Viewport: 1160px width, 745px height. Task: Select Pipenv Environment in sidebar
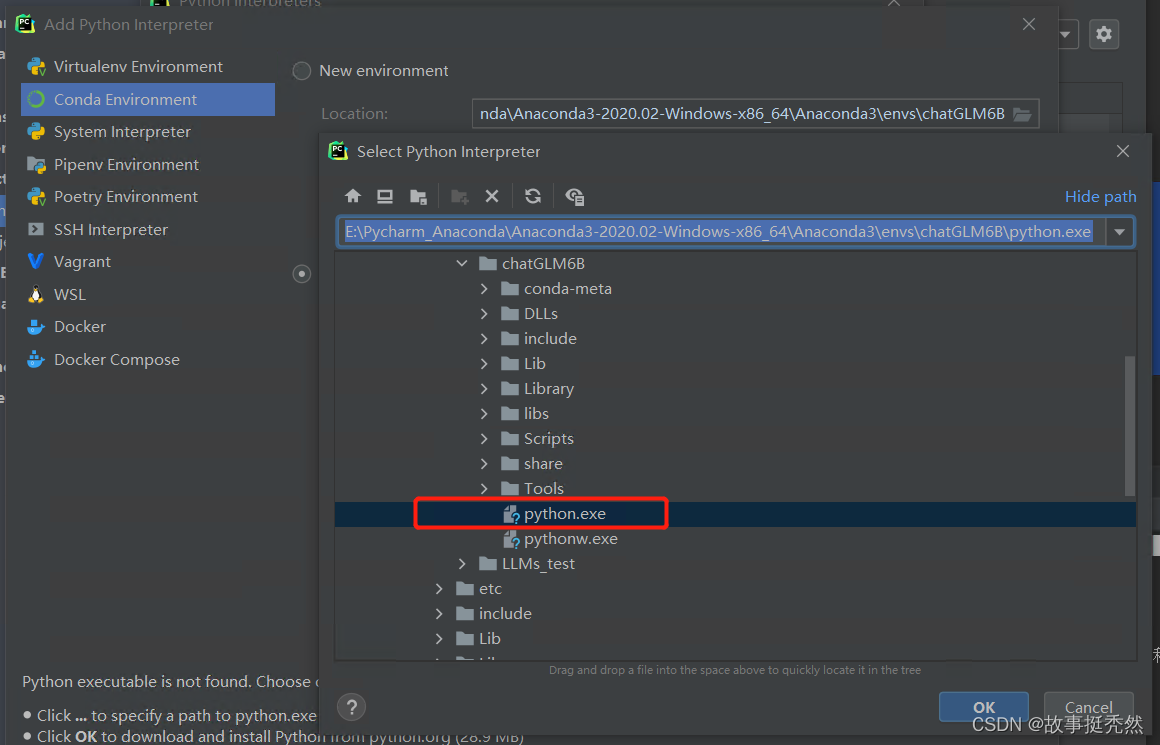[x=148, y=164]
